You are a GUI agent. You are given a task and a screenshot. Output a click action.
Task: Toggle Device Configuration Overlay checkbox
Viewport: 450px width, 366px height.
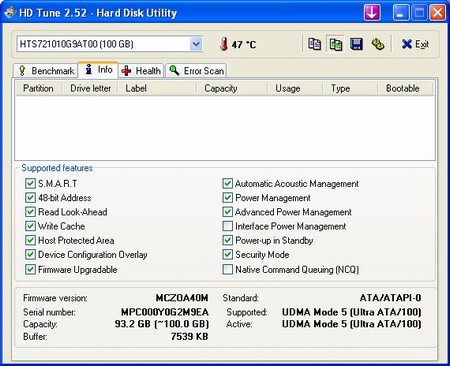point(30,255)
